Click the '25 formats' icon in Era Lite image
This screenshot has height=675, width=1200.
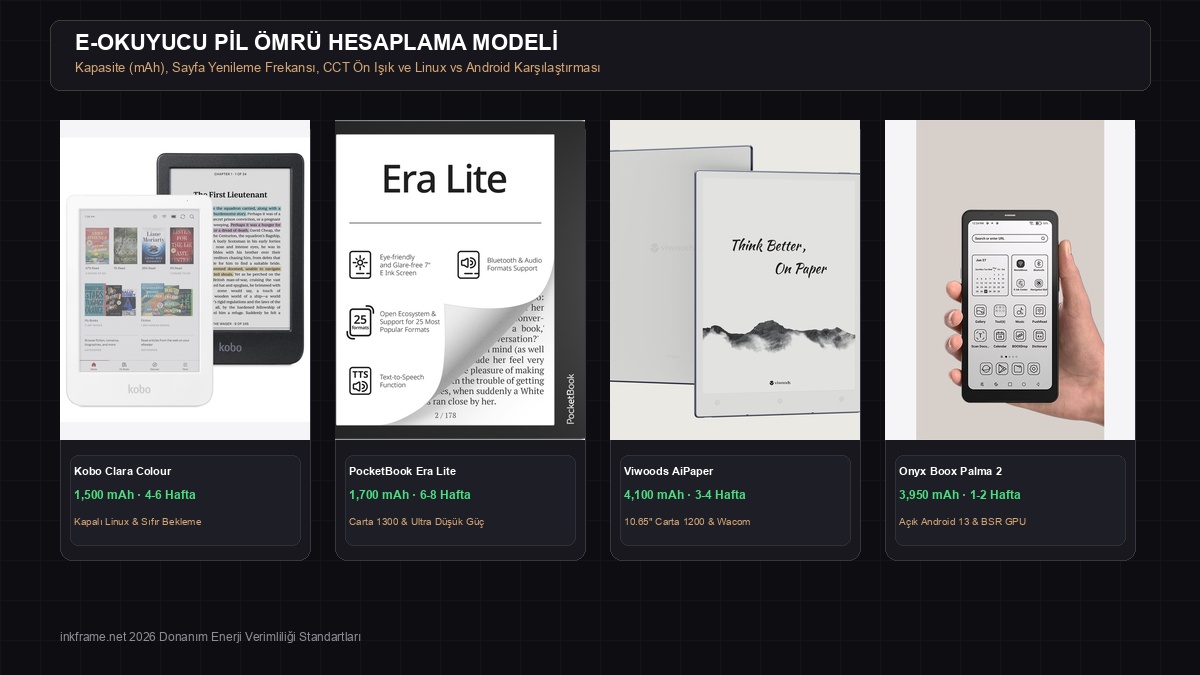[x=360, y=322]
